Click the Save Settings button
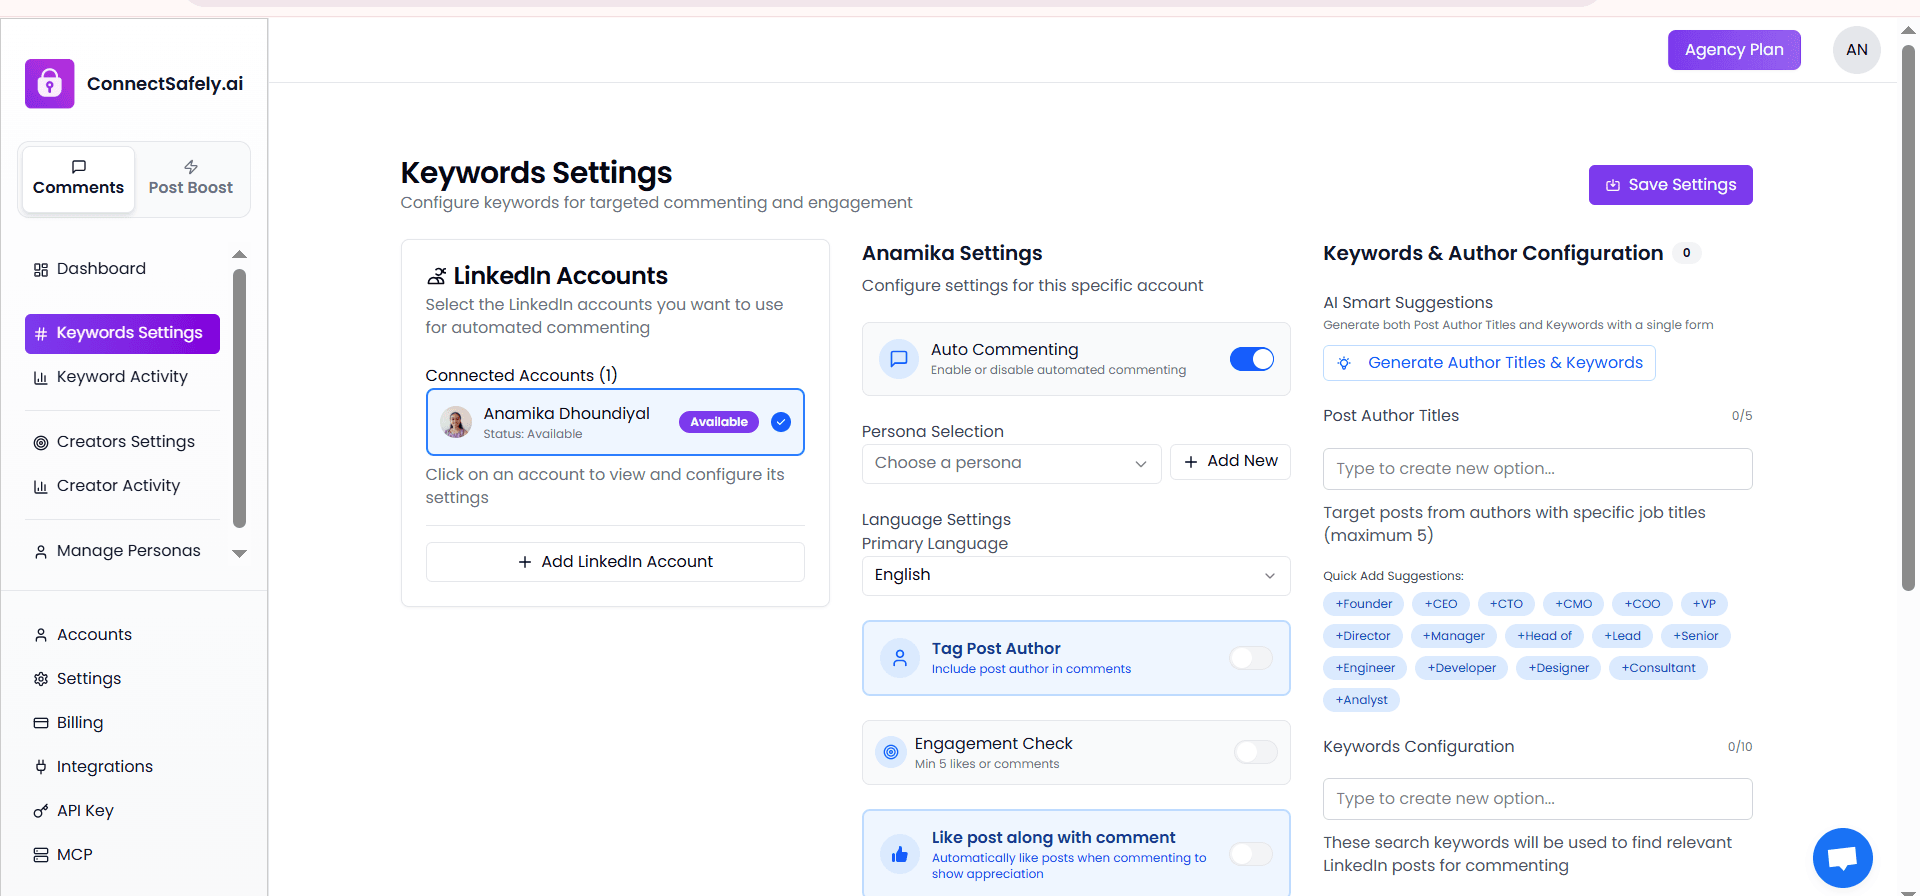 tap(1671, 185)
